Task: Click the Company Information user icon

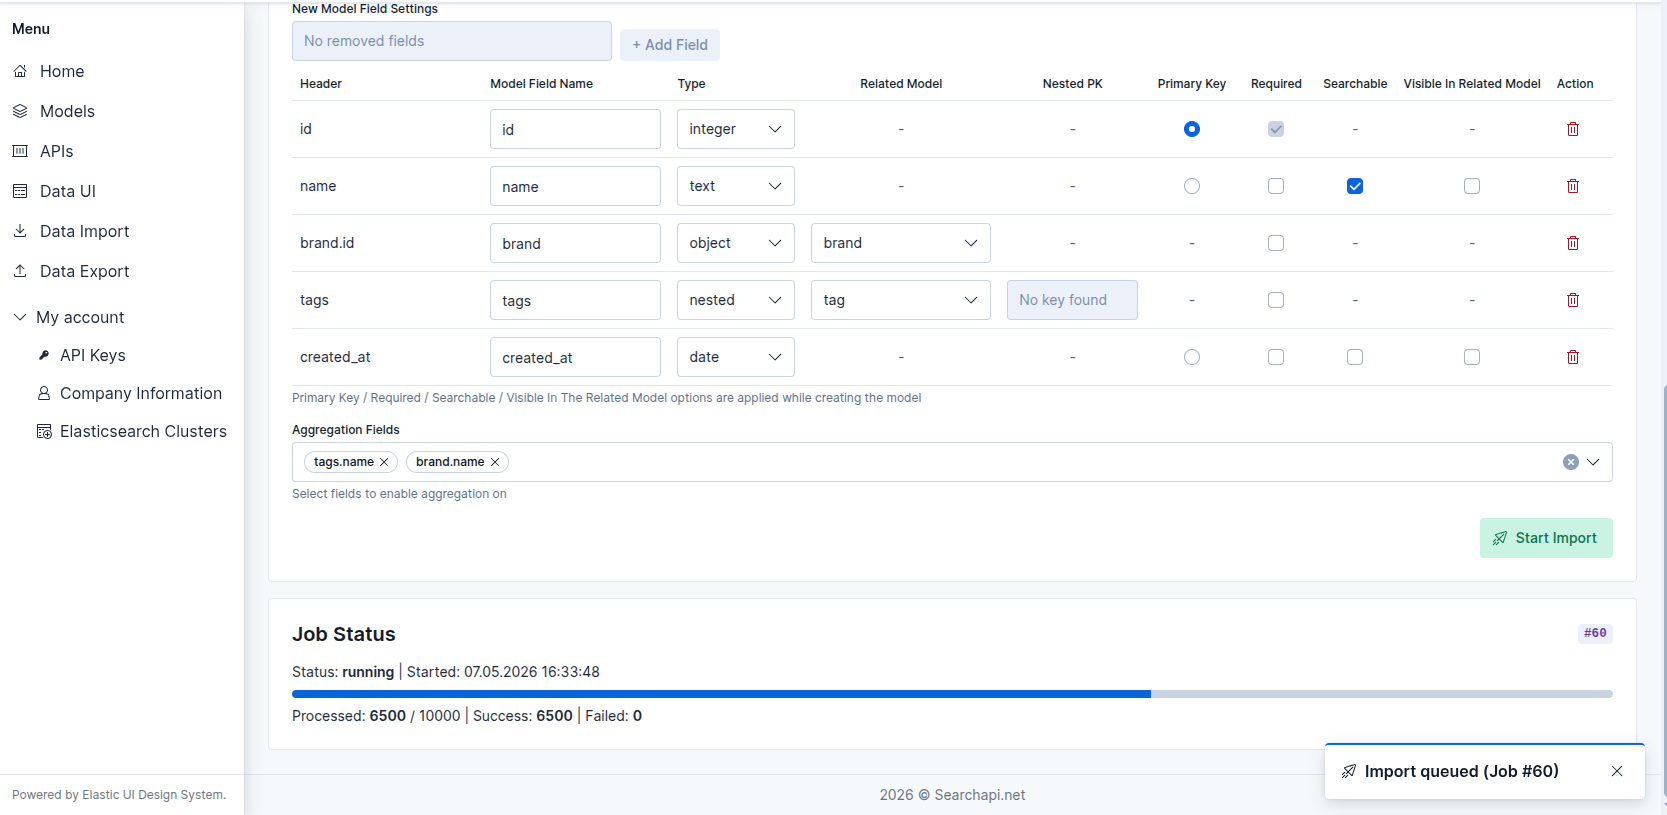Action: pyautogui.click(x=44, y=393)
